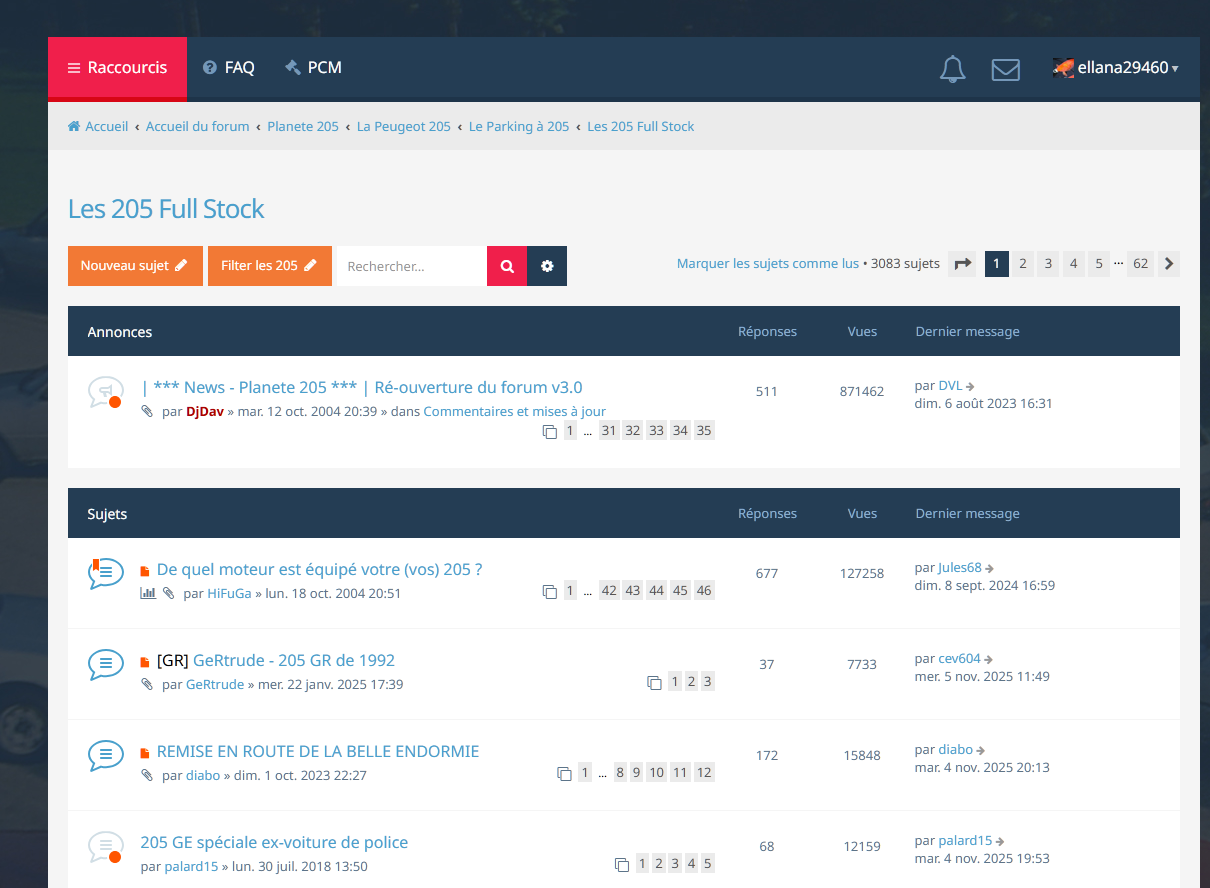Click the Nouveau sujet button
1210x888 pixels.
pyautogui.click(x=135, y=266)
